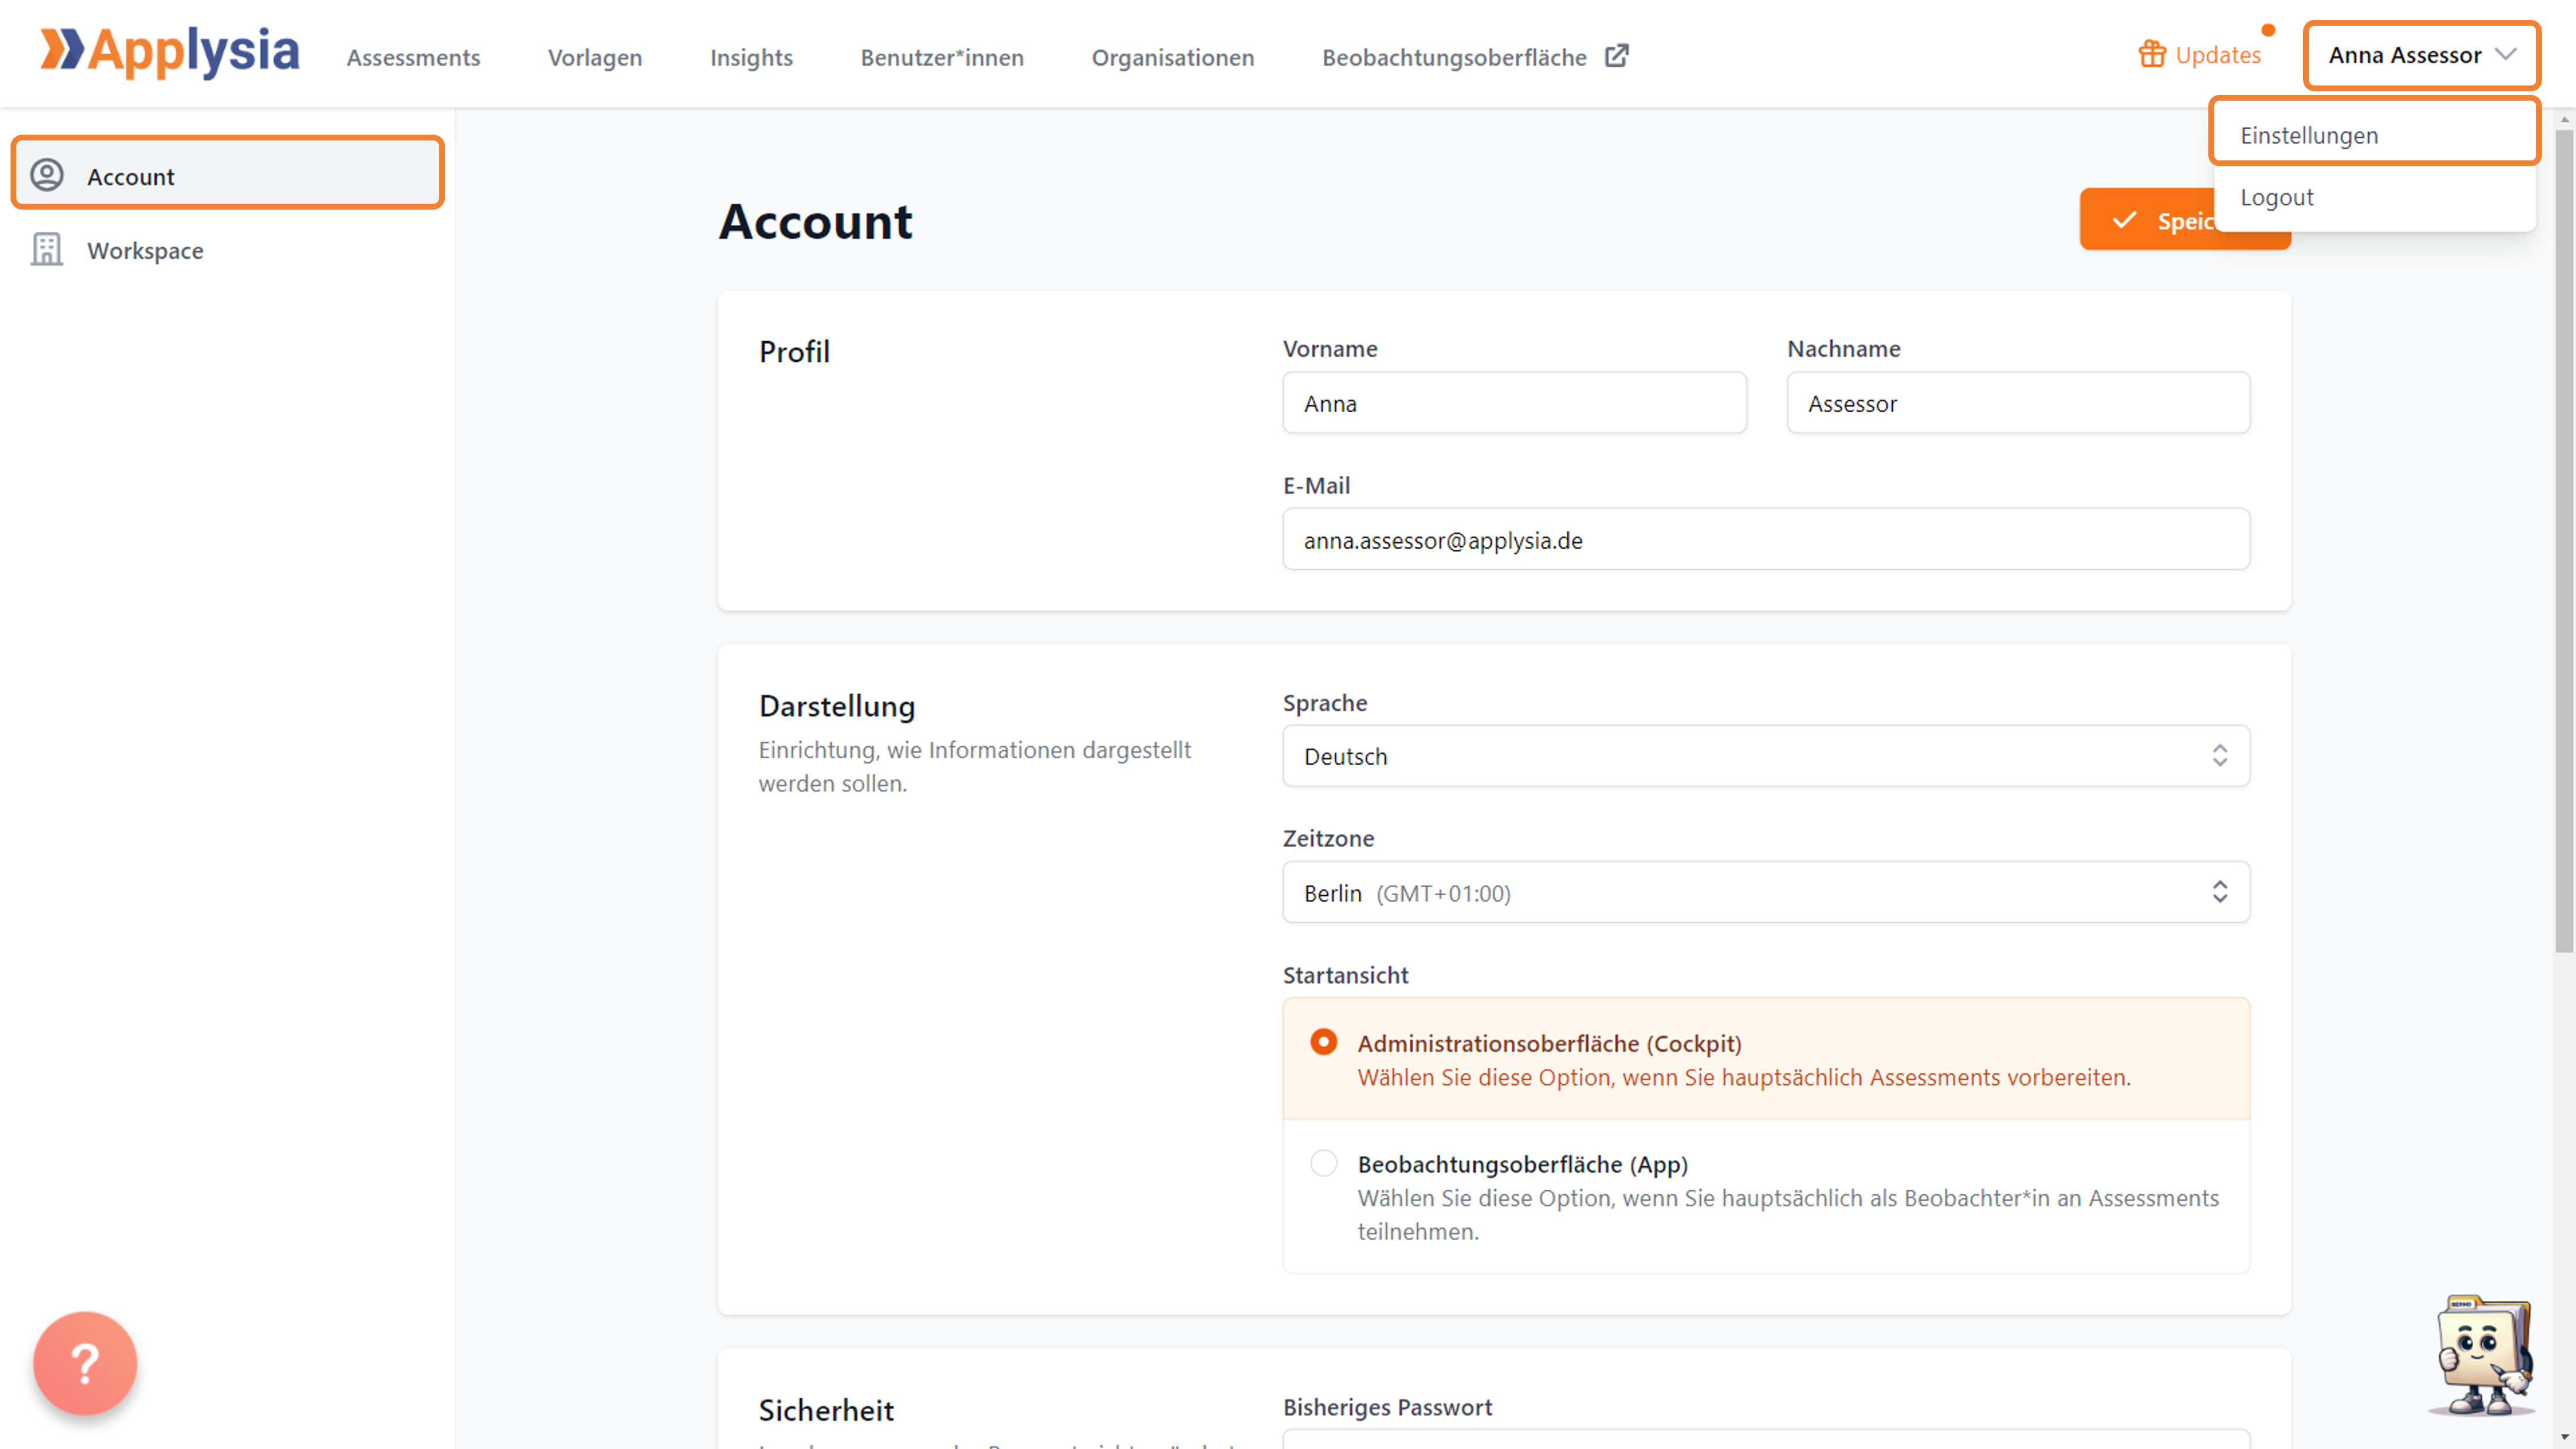Click the mascot assistant icon

point(2484,1355)
